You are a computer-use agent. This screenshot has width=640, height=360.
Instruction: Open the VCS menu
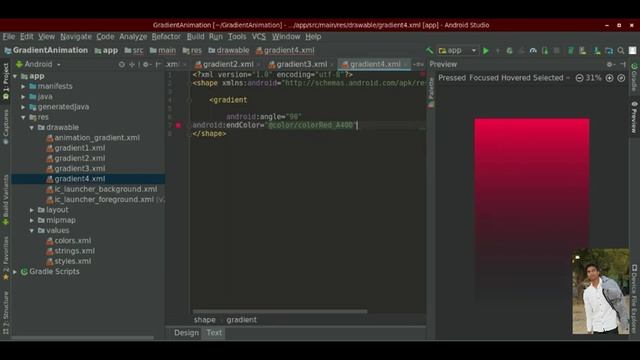point(259,37)
